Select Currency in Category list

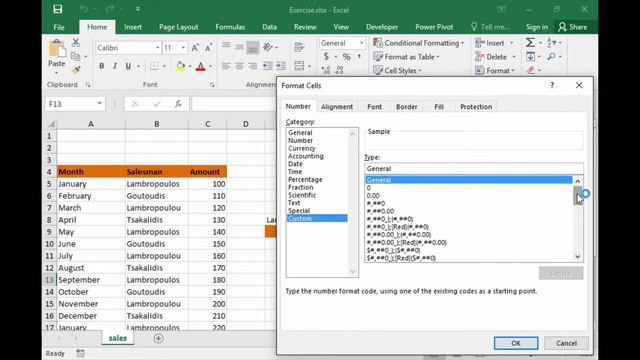(302, 148)
